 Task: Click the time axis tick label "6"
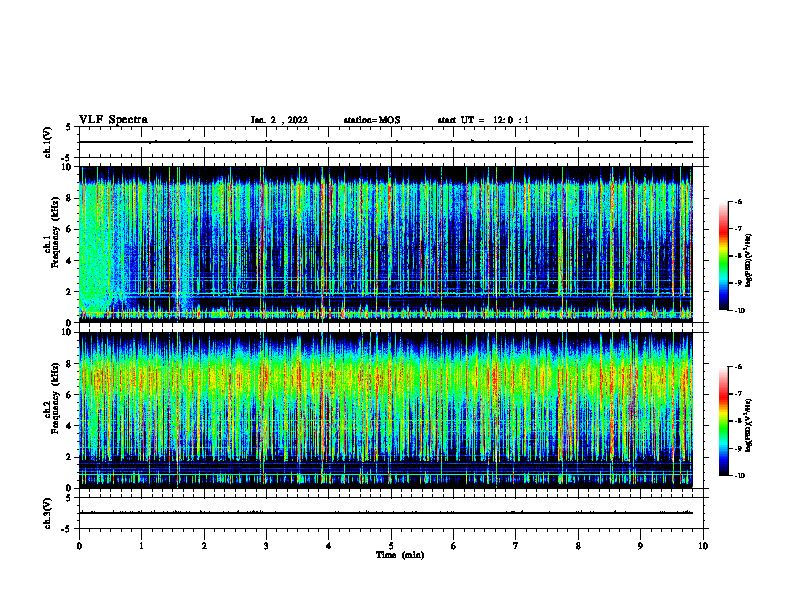[454, 546]
